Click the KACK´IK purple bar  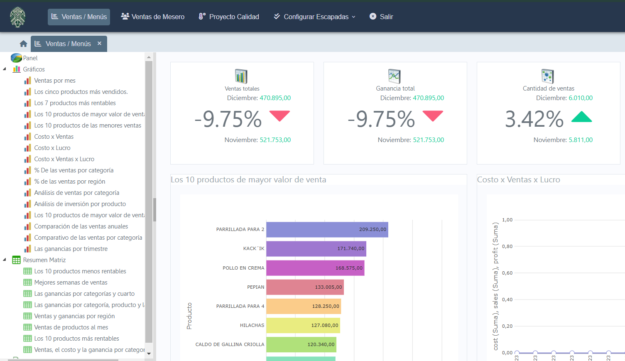click(x=316, y=249)
